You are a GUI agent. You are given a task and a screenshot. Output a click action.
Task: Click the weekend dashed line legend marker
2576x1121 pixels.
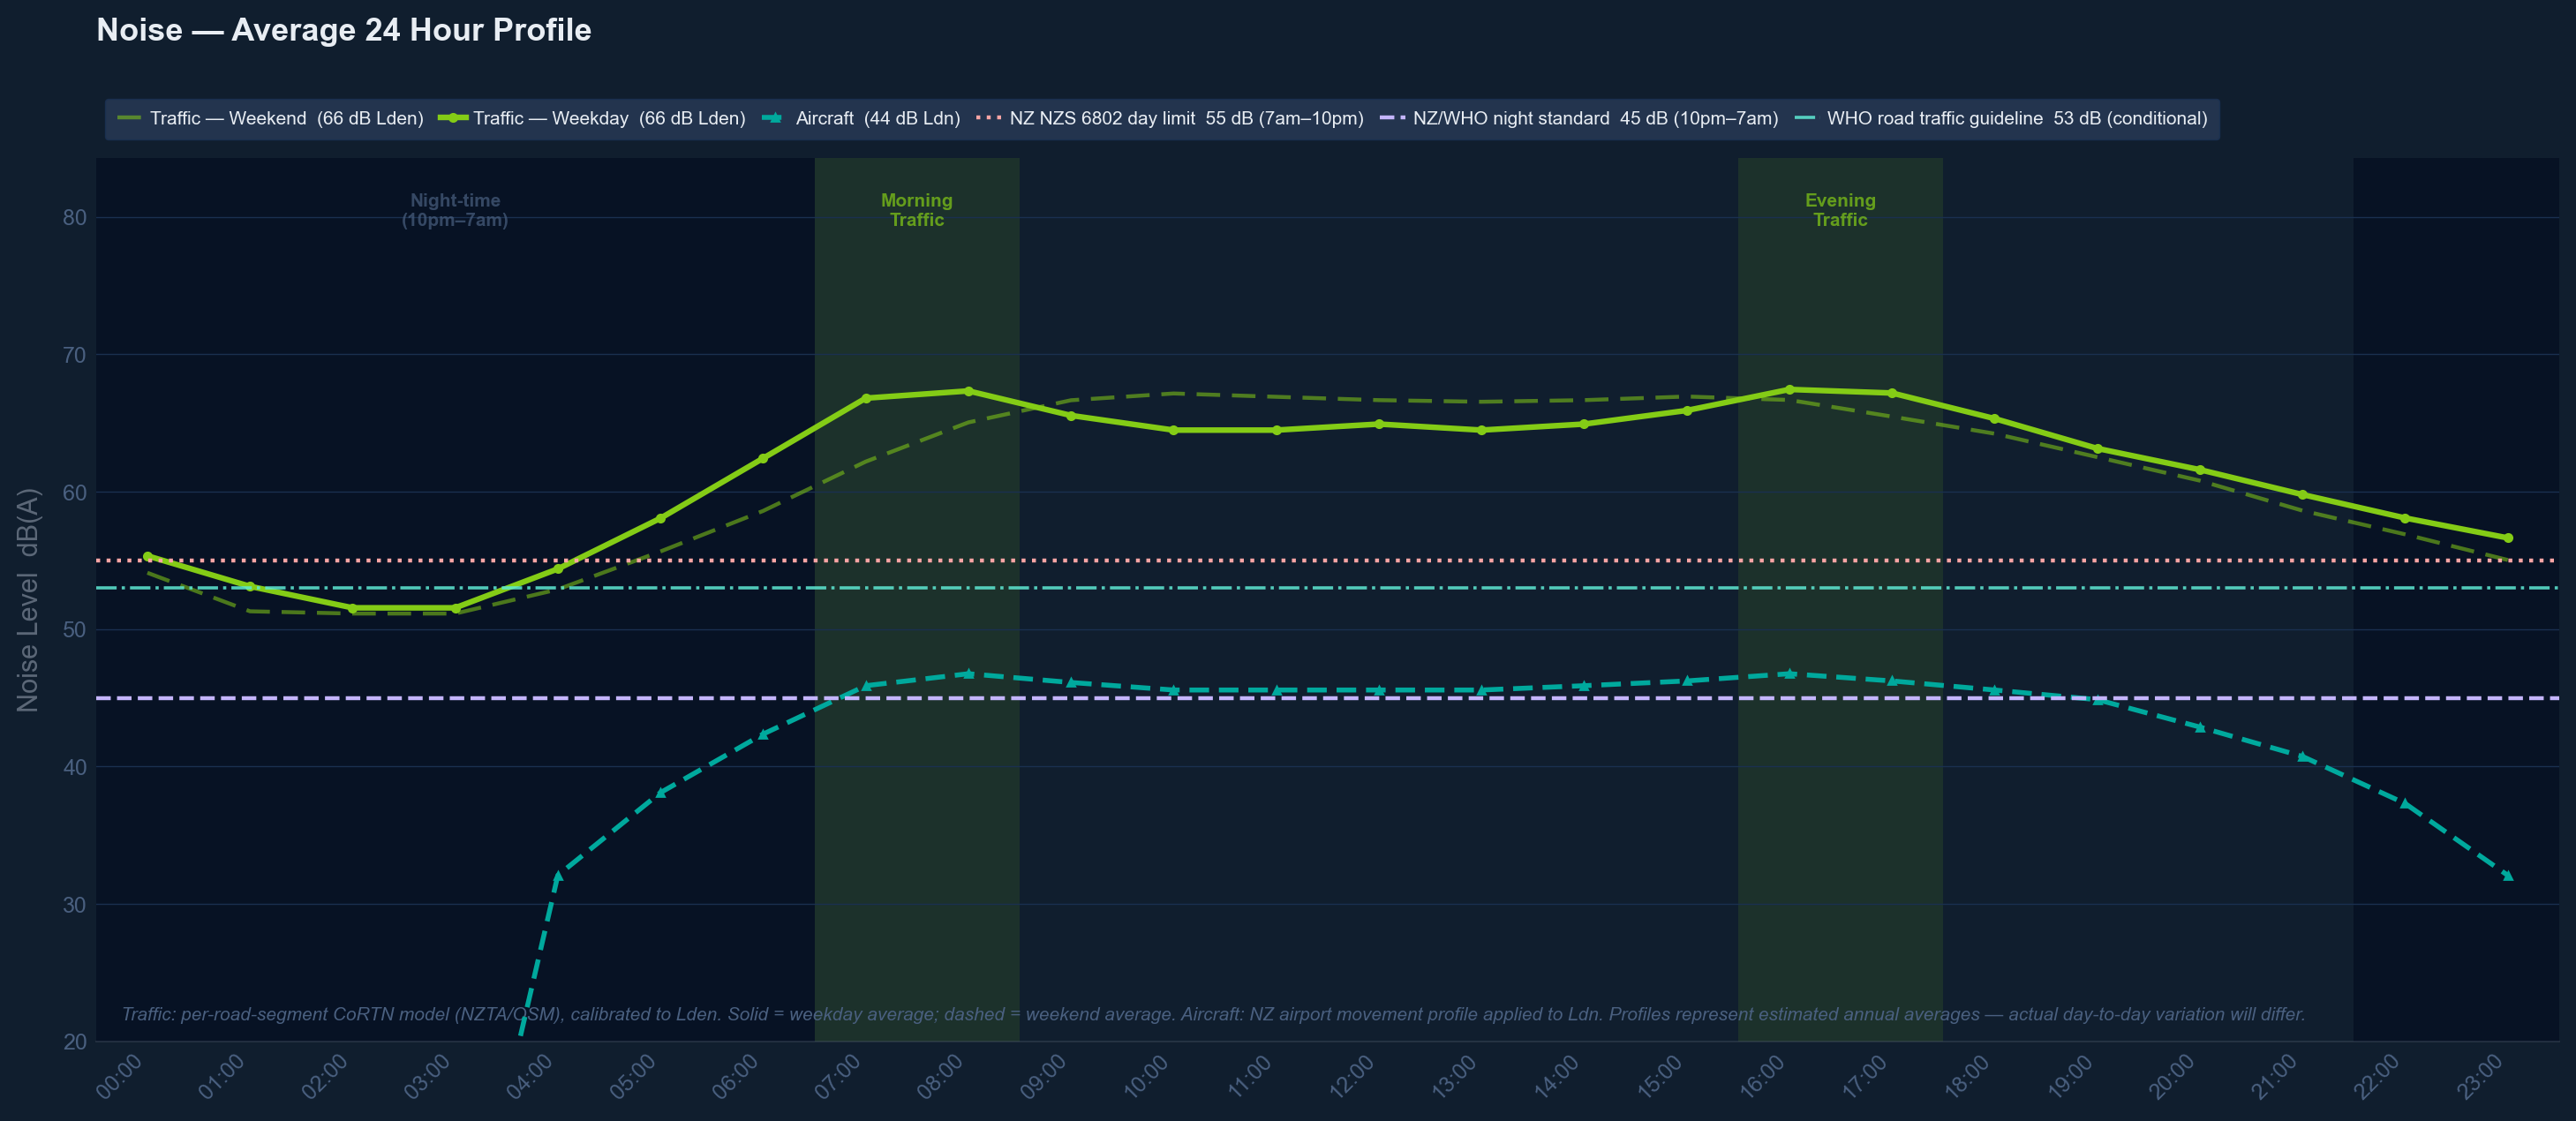pyautogui.click(x=129, y=118)
